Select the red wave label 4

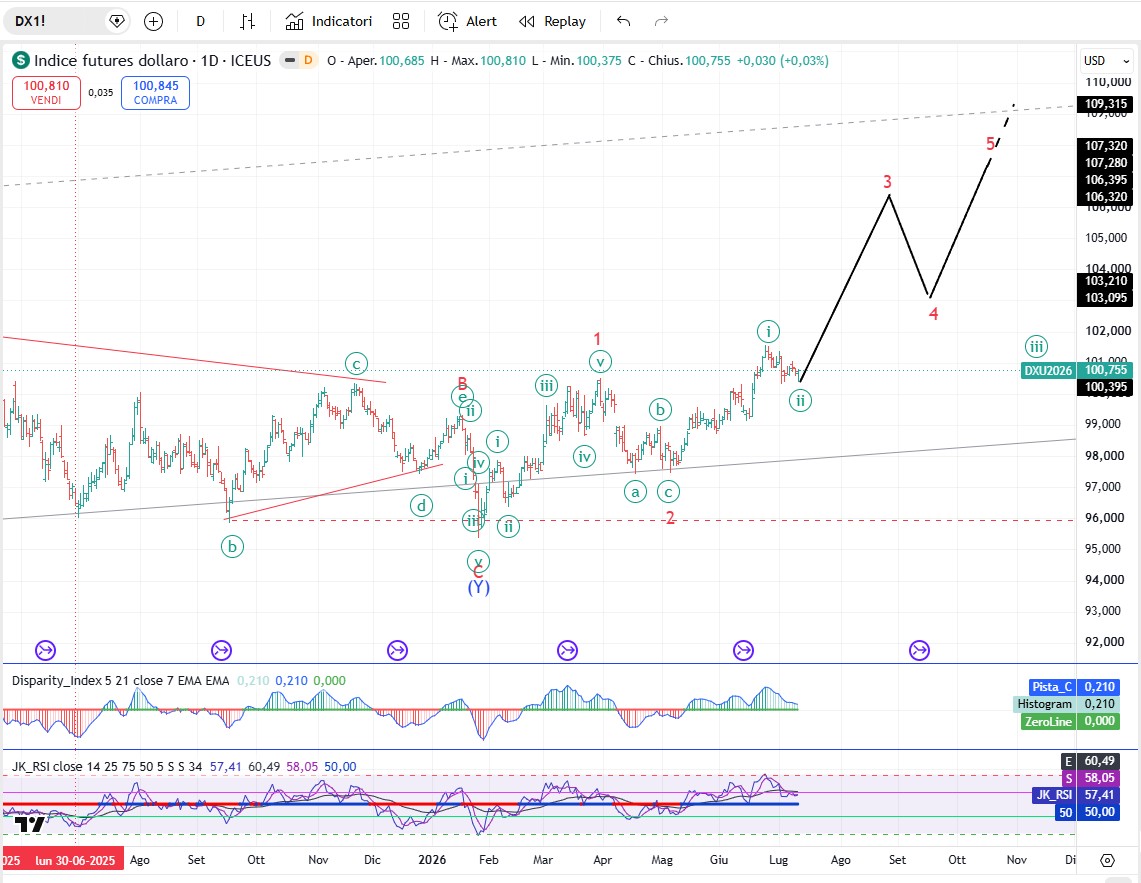tap(934, 314)
